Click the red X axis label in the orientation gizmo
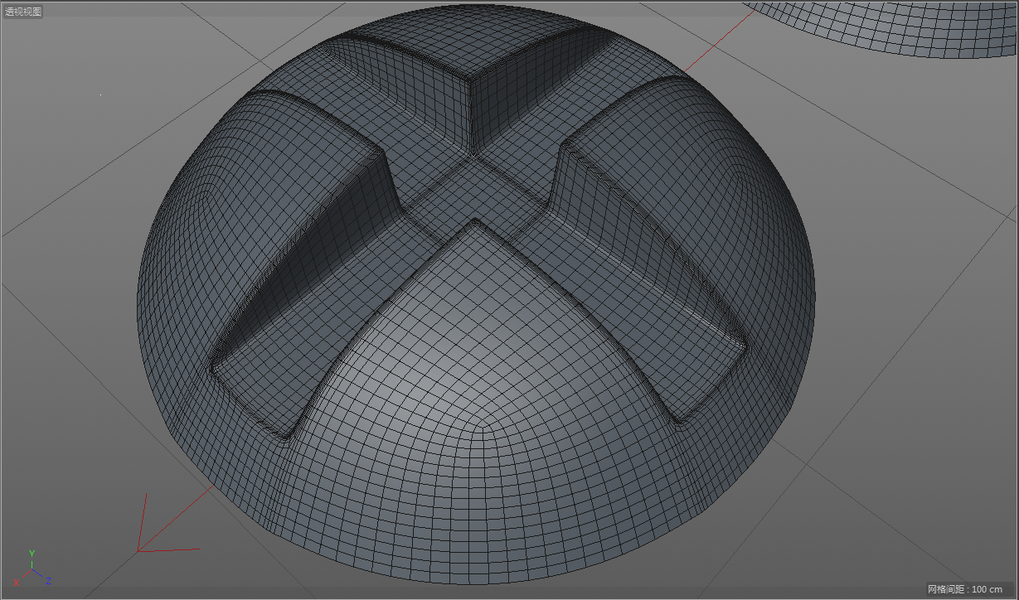The image size is (1019, 600). point(16,582)
